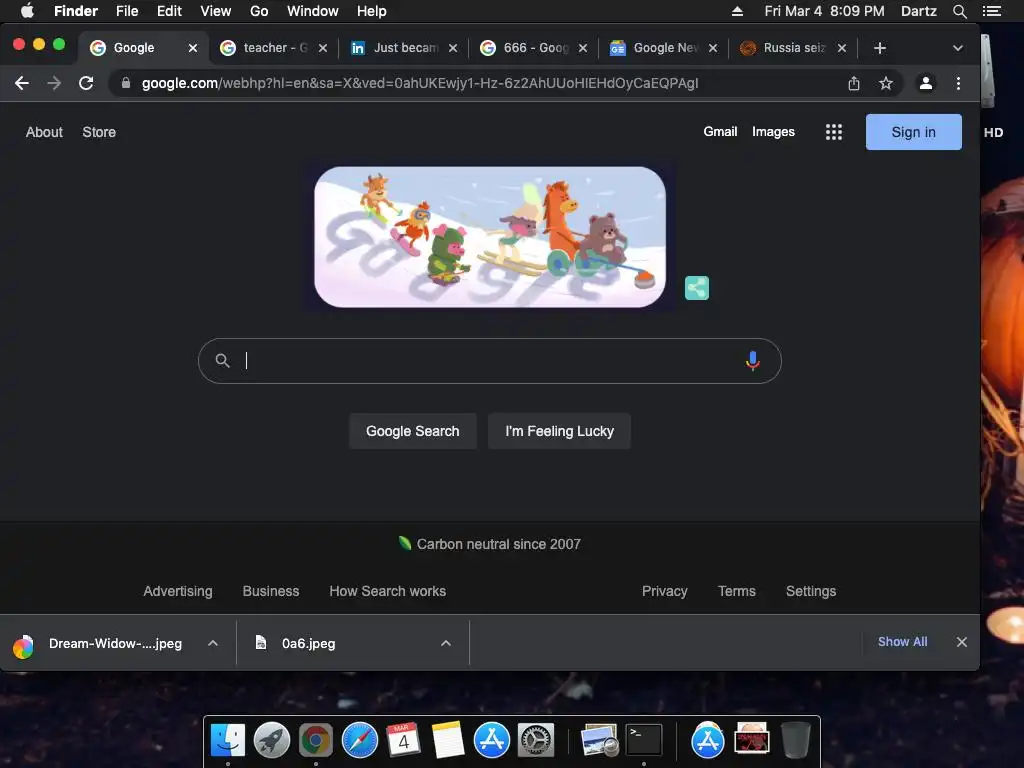Screen dimensions: 1024x768
Task: Open the Help menu
Action: (x=372, y=11)
